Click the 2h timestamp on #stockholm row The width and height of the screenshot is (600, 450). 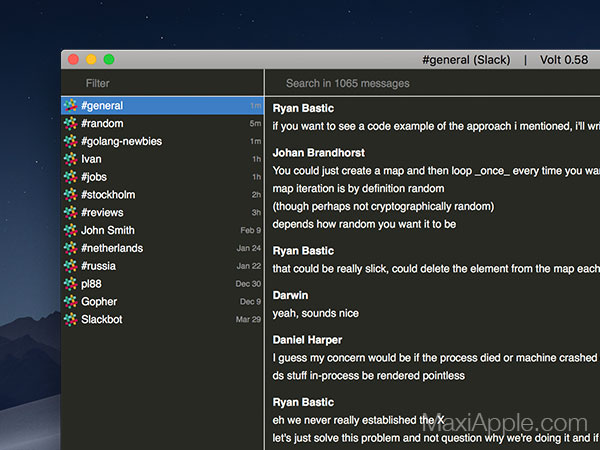256,194
